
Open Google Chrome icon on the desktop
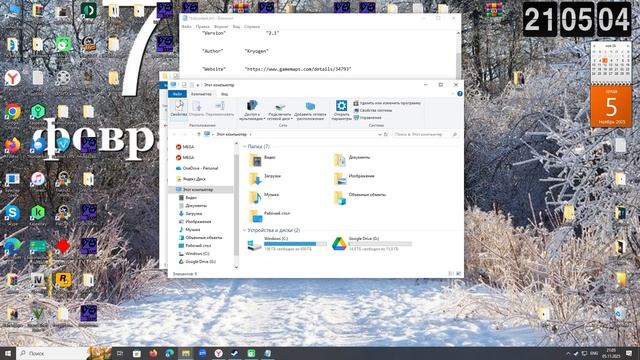[13, 111]
